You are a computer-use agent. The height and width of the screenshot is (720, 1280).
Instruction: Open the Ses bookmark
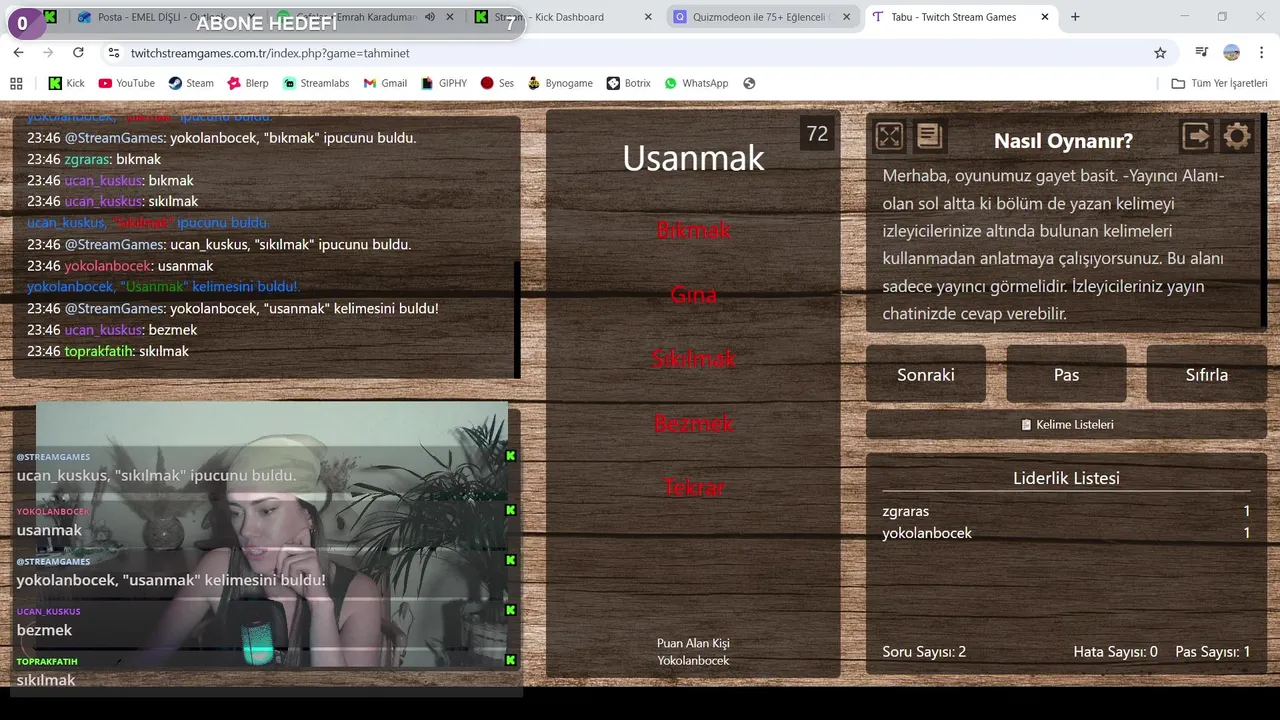pos(497,83)
